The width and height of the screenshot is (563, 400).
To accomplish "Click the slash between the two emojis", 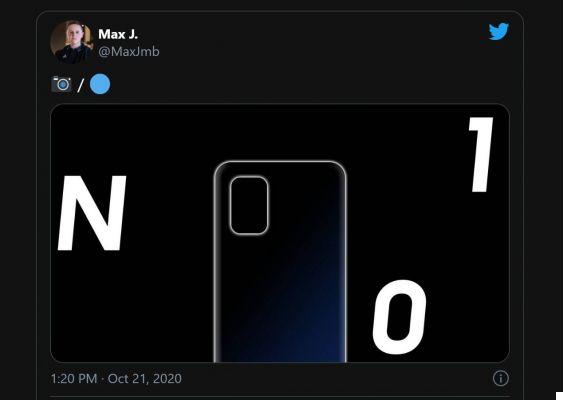I will 80,85.
